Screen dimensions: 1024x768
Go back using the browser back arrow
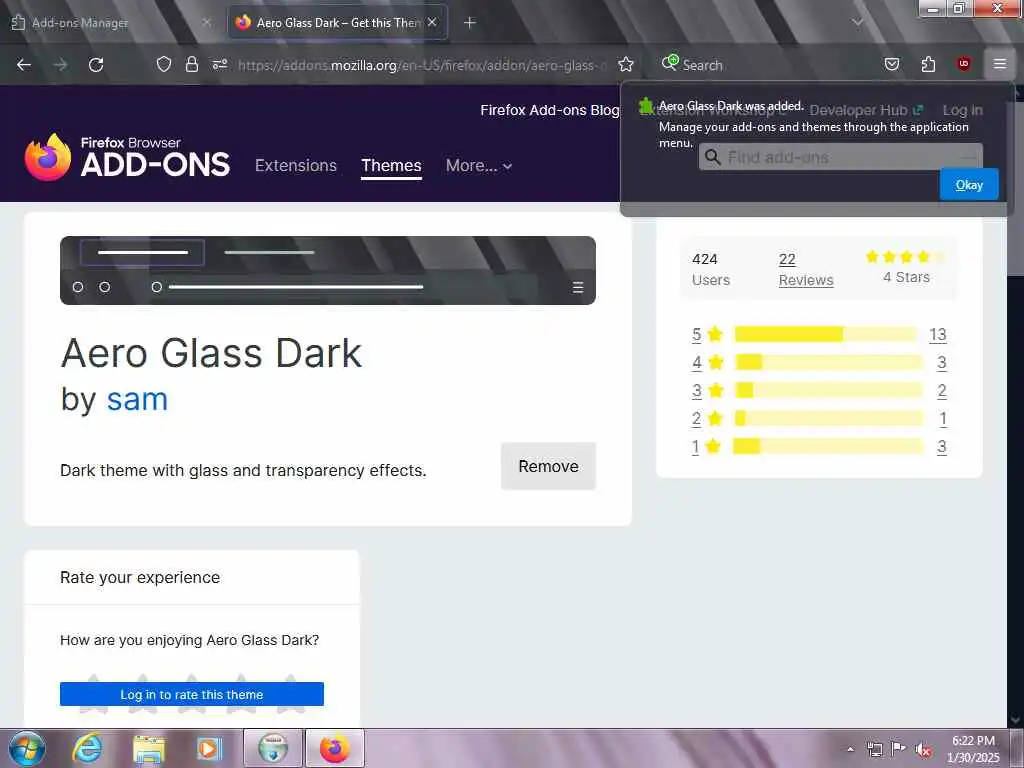[x=24, y=65]
